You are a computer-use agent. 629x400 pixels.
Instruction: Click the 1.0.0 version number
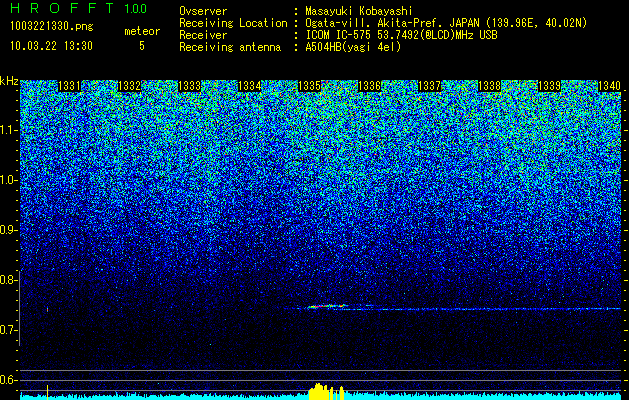click(135, 8)
